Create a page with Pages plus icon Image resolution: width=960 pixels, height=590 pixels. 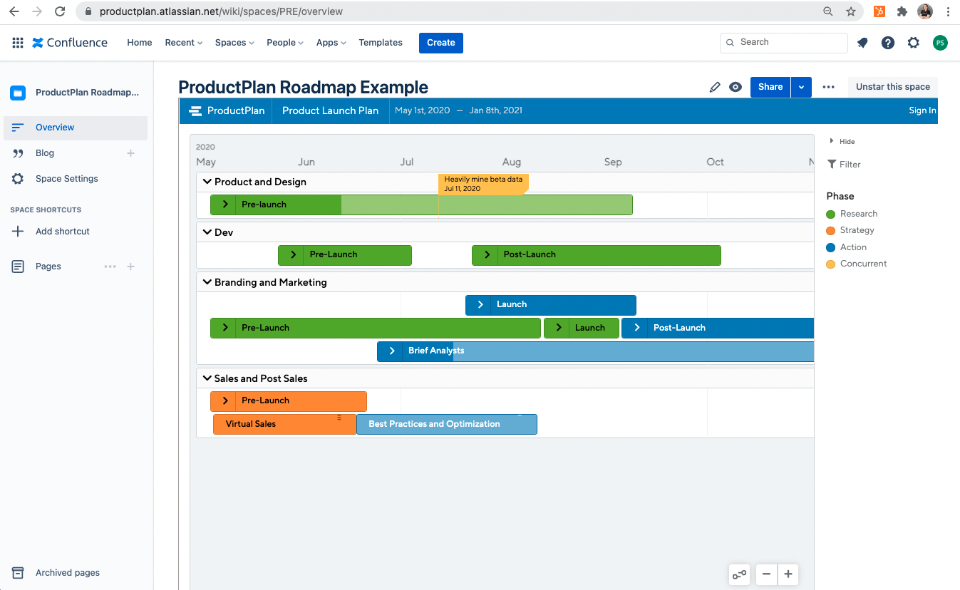click(x=130, y=266)
